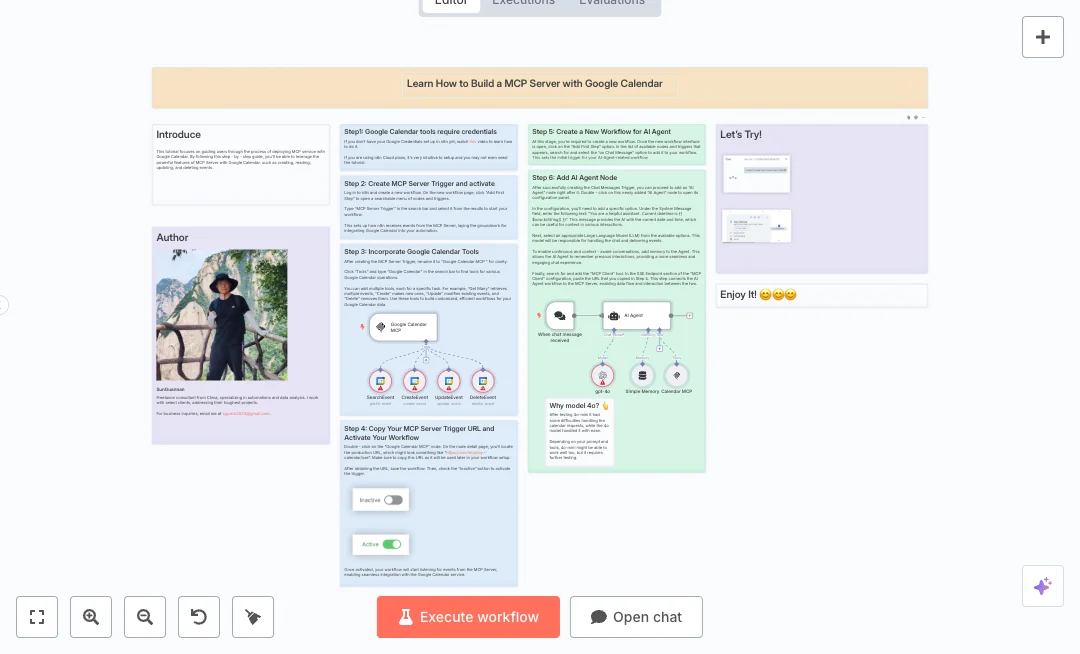Open the add node plus button
This screenshot has height=654, width=1080.
click(1043, 37)
